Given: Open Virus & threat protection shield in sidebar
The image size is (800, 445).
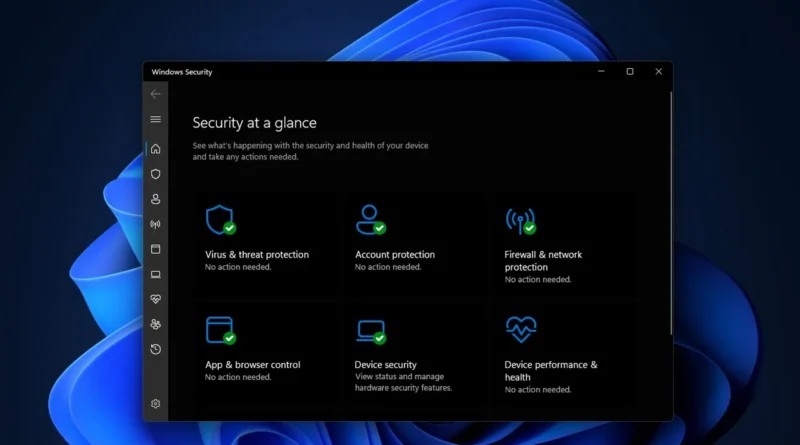Looking at the screenshot, I should point(156,174).
